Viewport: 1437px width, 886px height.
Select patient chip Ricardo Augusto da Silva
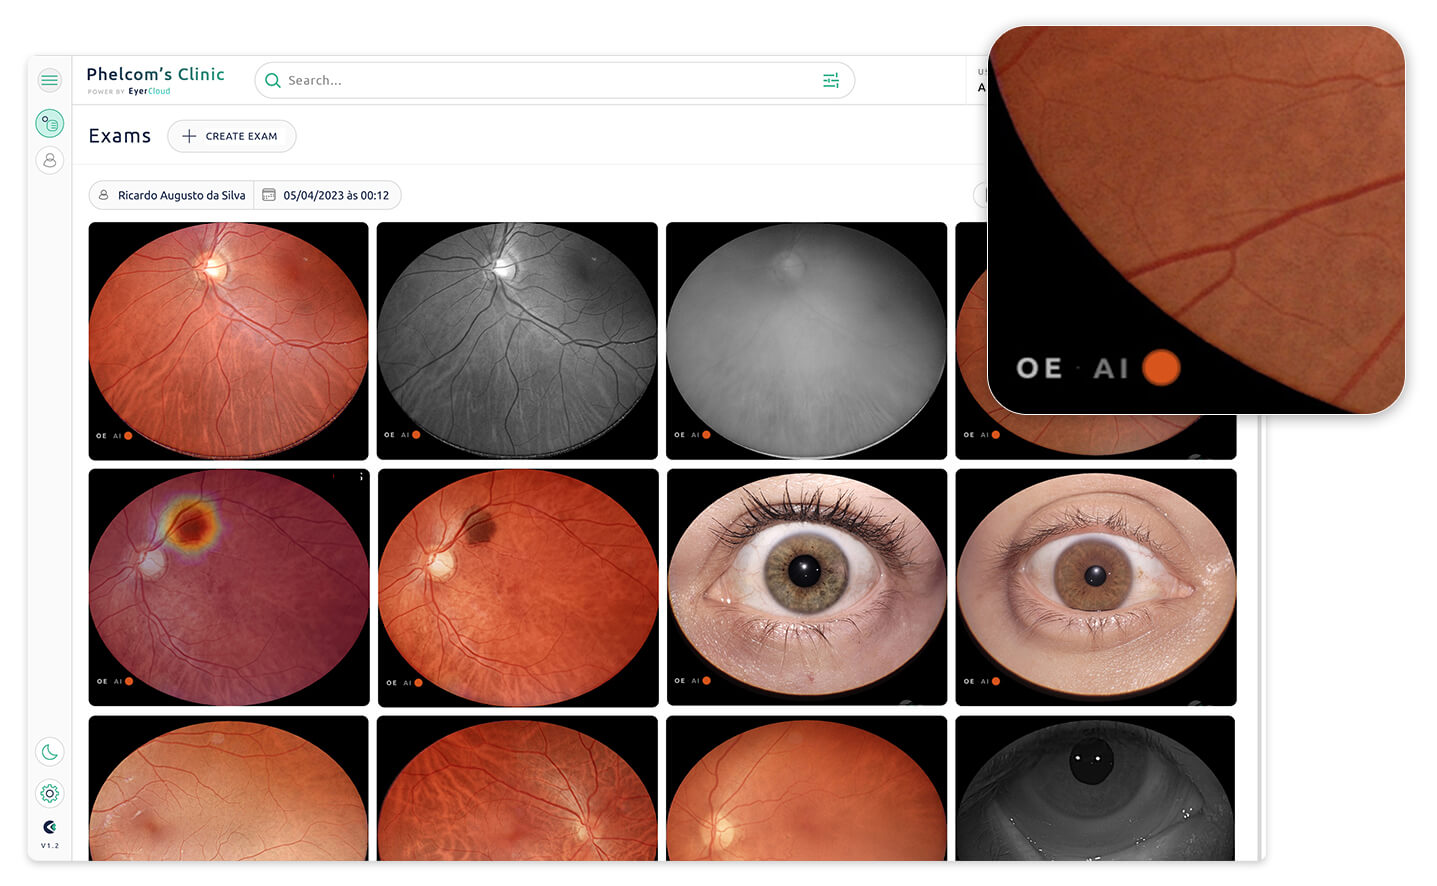tap(170, 195)
